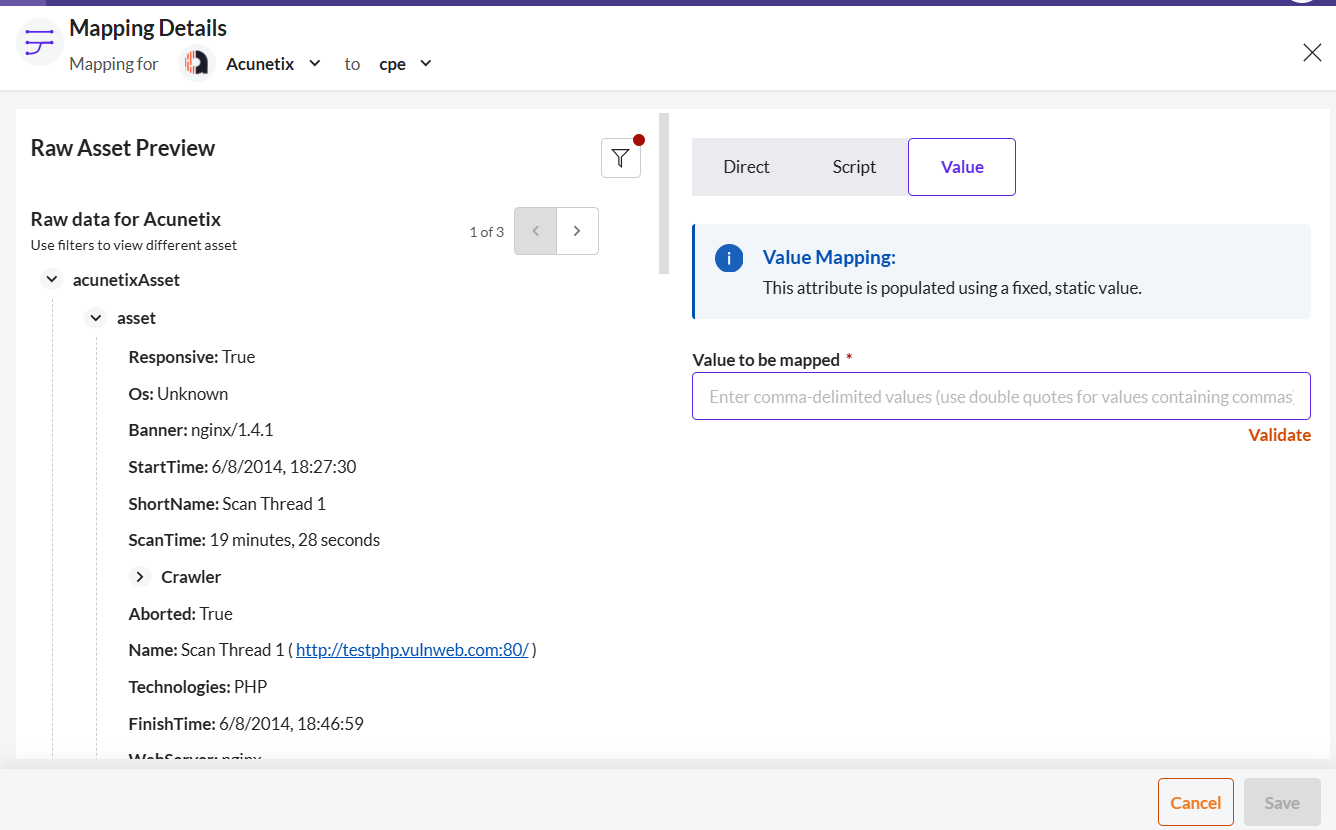Select the Value mapping tab
The width and height of the screenshot is (1336, 830).
(x=962, y=167)
